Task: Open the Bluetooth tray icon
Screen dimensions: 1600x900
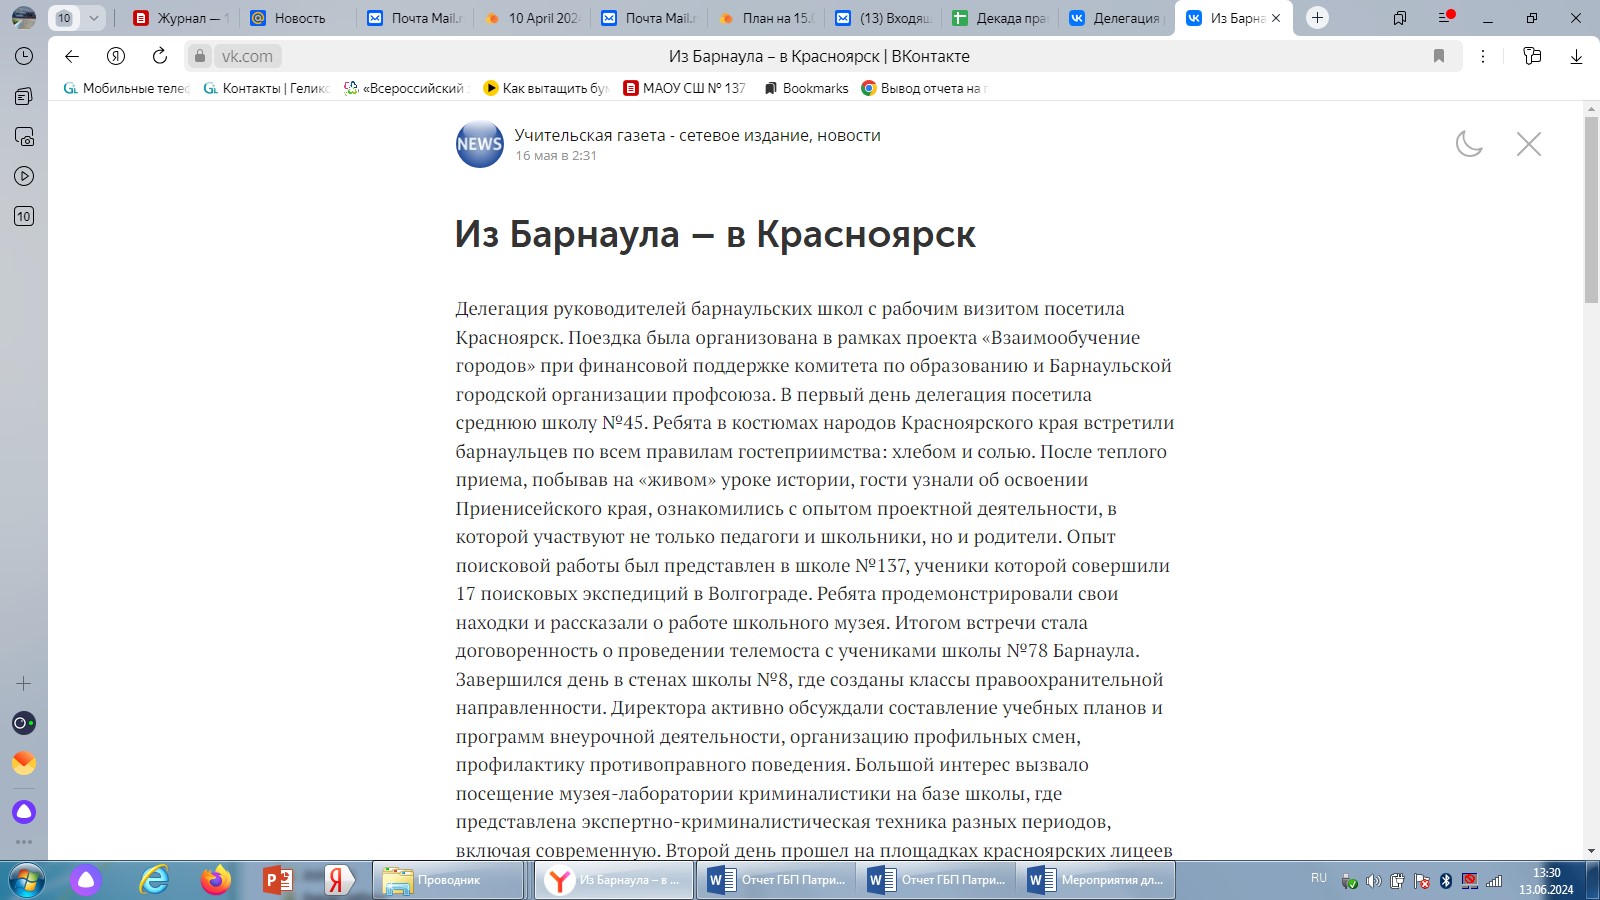Action: coord(1445,881)
